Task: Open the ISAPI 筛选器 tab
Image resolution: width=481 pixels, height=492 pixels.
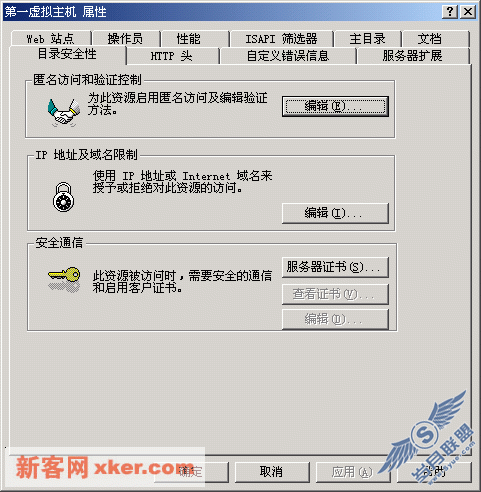Action: pyautogui.click(x=281, y=39)
